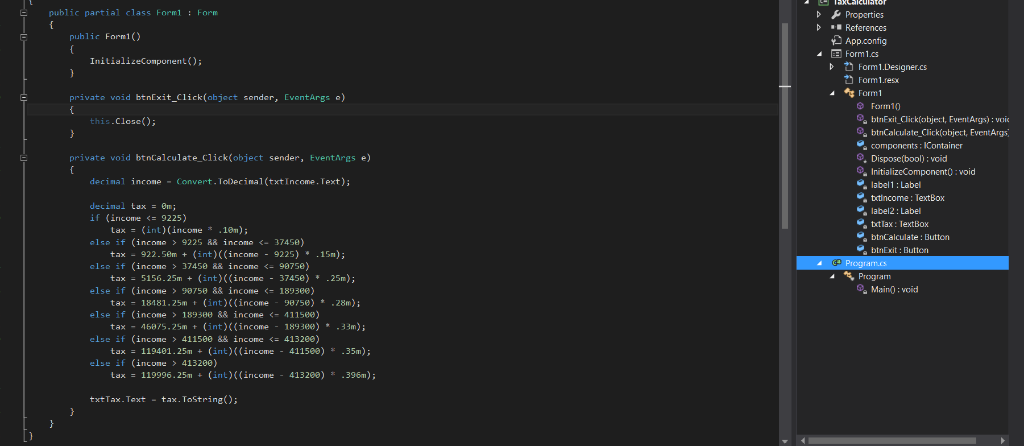The image size is (1024, 446).
Task: Select Form1.resx in Solution Explorer
Action: pos(878,80)
